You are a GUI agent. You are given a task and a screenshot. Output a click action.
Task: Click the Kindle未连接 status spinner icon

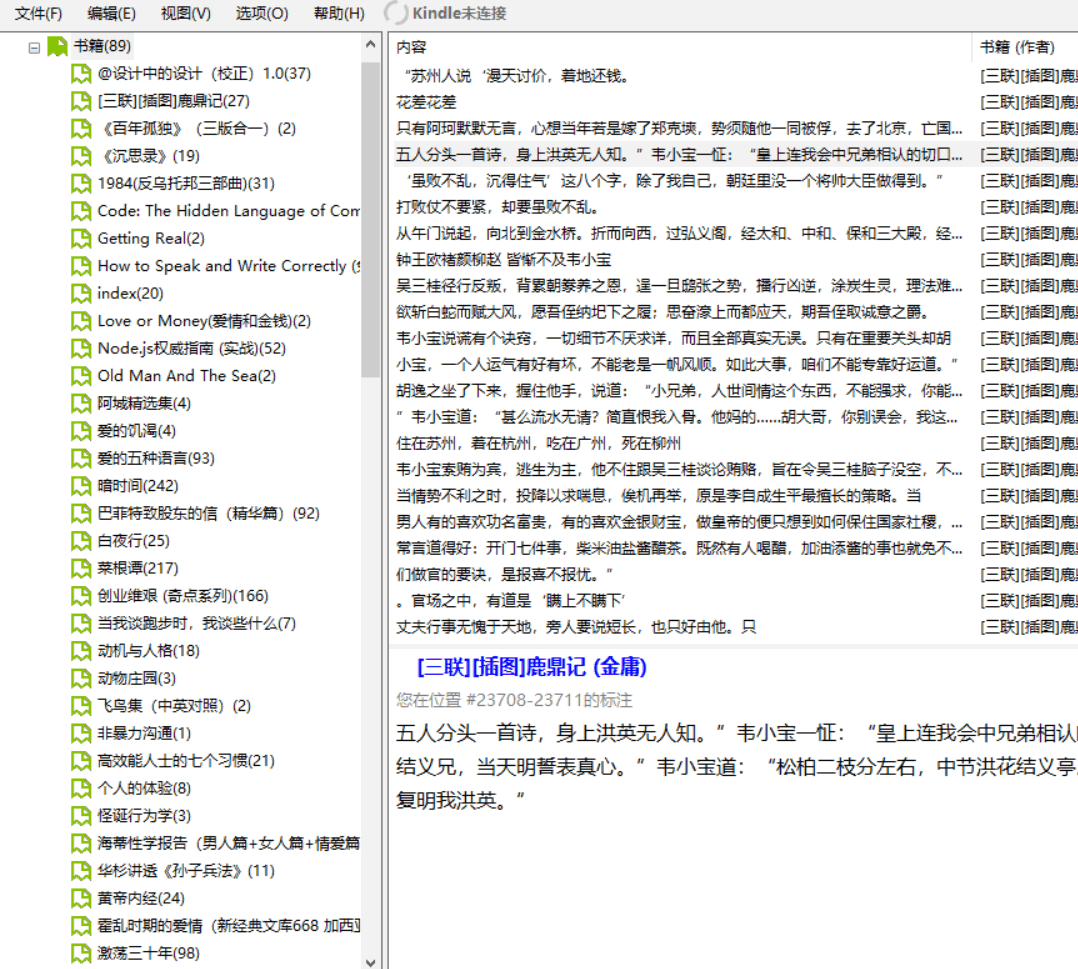(395, 12)
